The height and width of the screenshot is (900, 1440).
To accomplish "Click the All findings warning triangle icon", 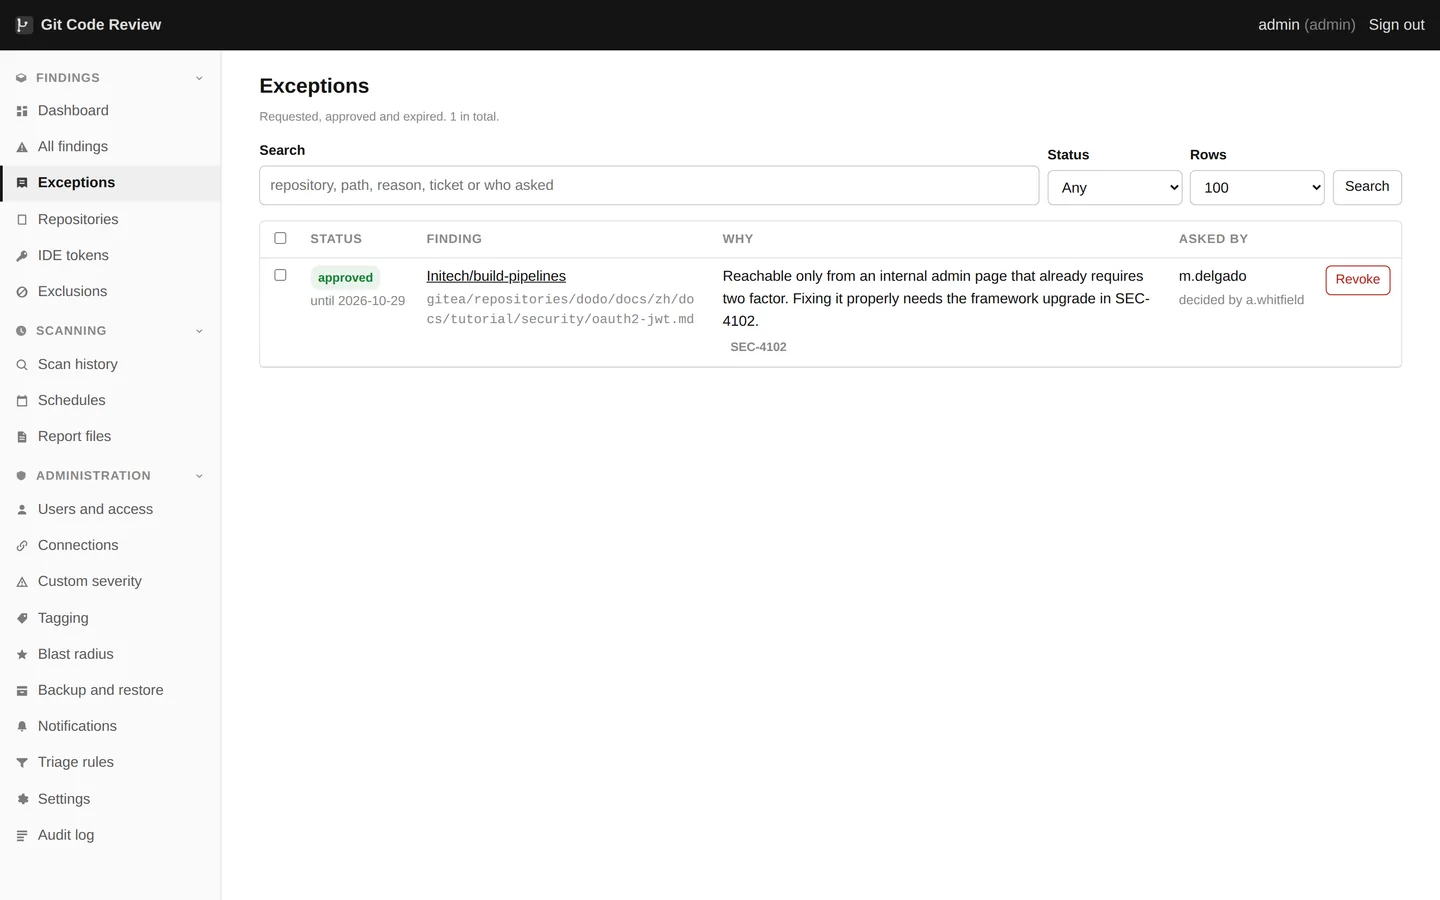I will pos(22,147).
